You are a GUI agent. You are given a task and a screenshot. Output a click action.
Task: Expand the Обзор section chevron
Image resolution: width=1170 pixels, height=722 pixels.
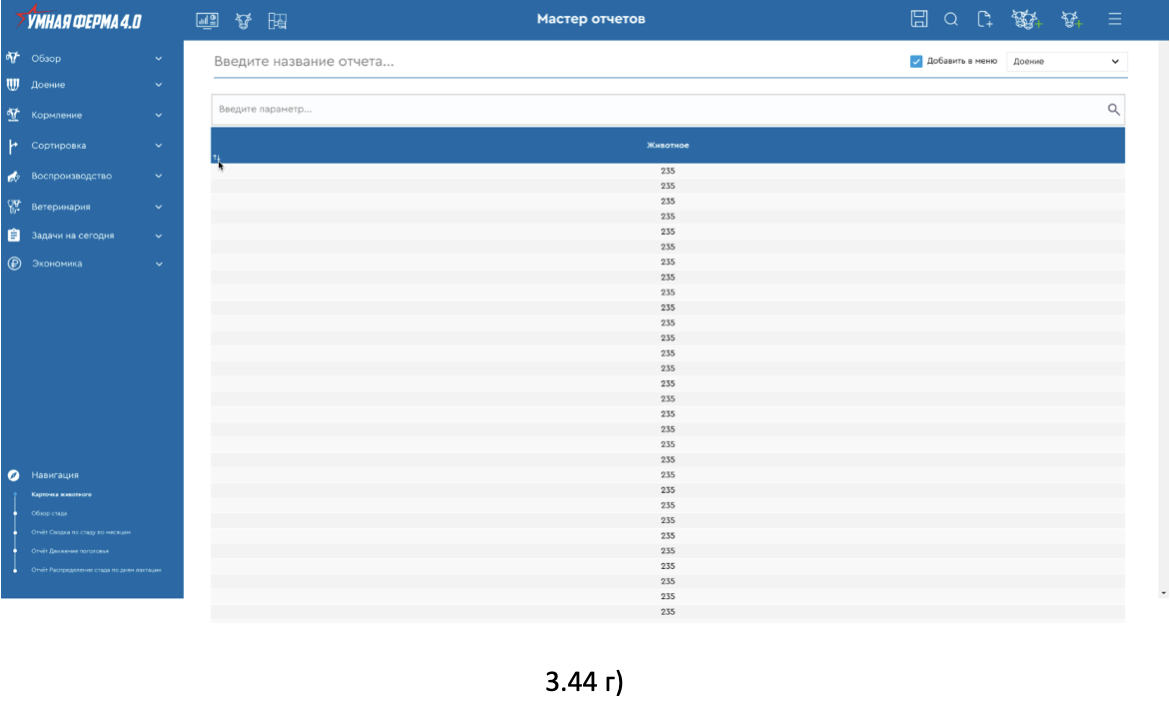pos(158,58)
